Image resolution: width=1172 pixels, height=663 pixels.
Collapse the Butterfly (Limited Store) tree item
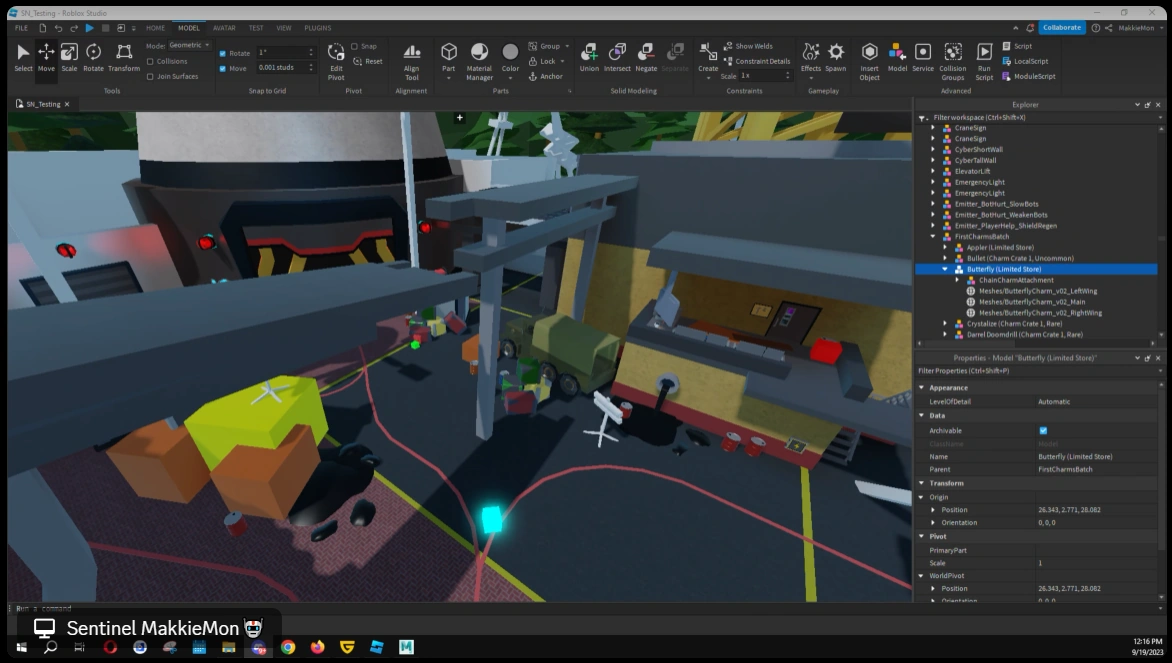[945, 269]
